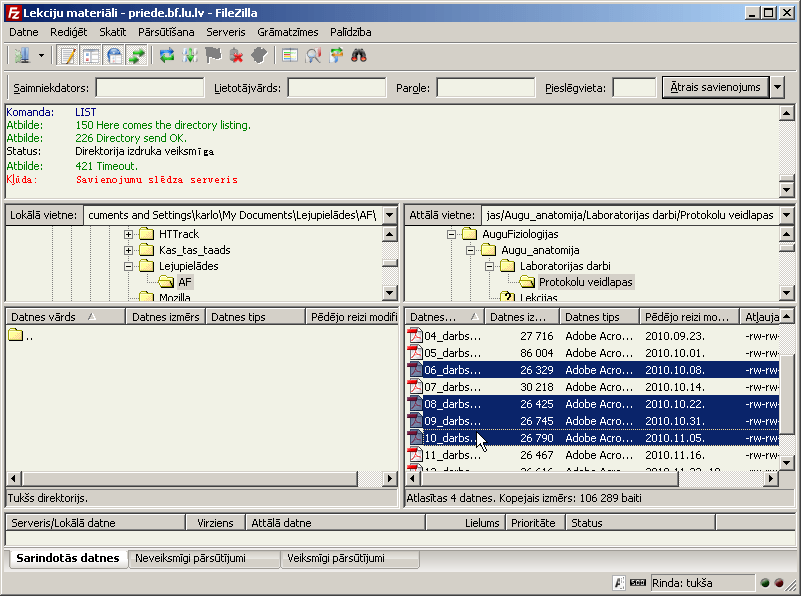Select the 08_darbs PDF file
The image size is (801, 596).
tap(593, 404)
